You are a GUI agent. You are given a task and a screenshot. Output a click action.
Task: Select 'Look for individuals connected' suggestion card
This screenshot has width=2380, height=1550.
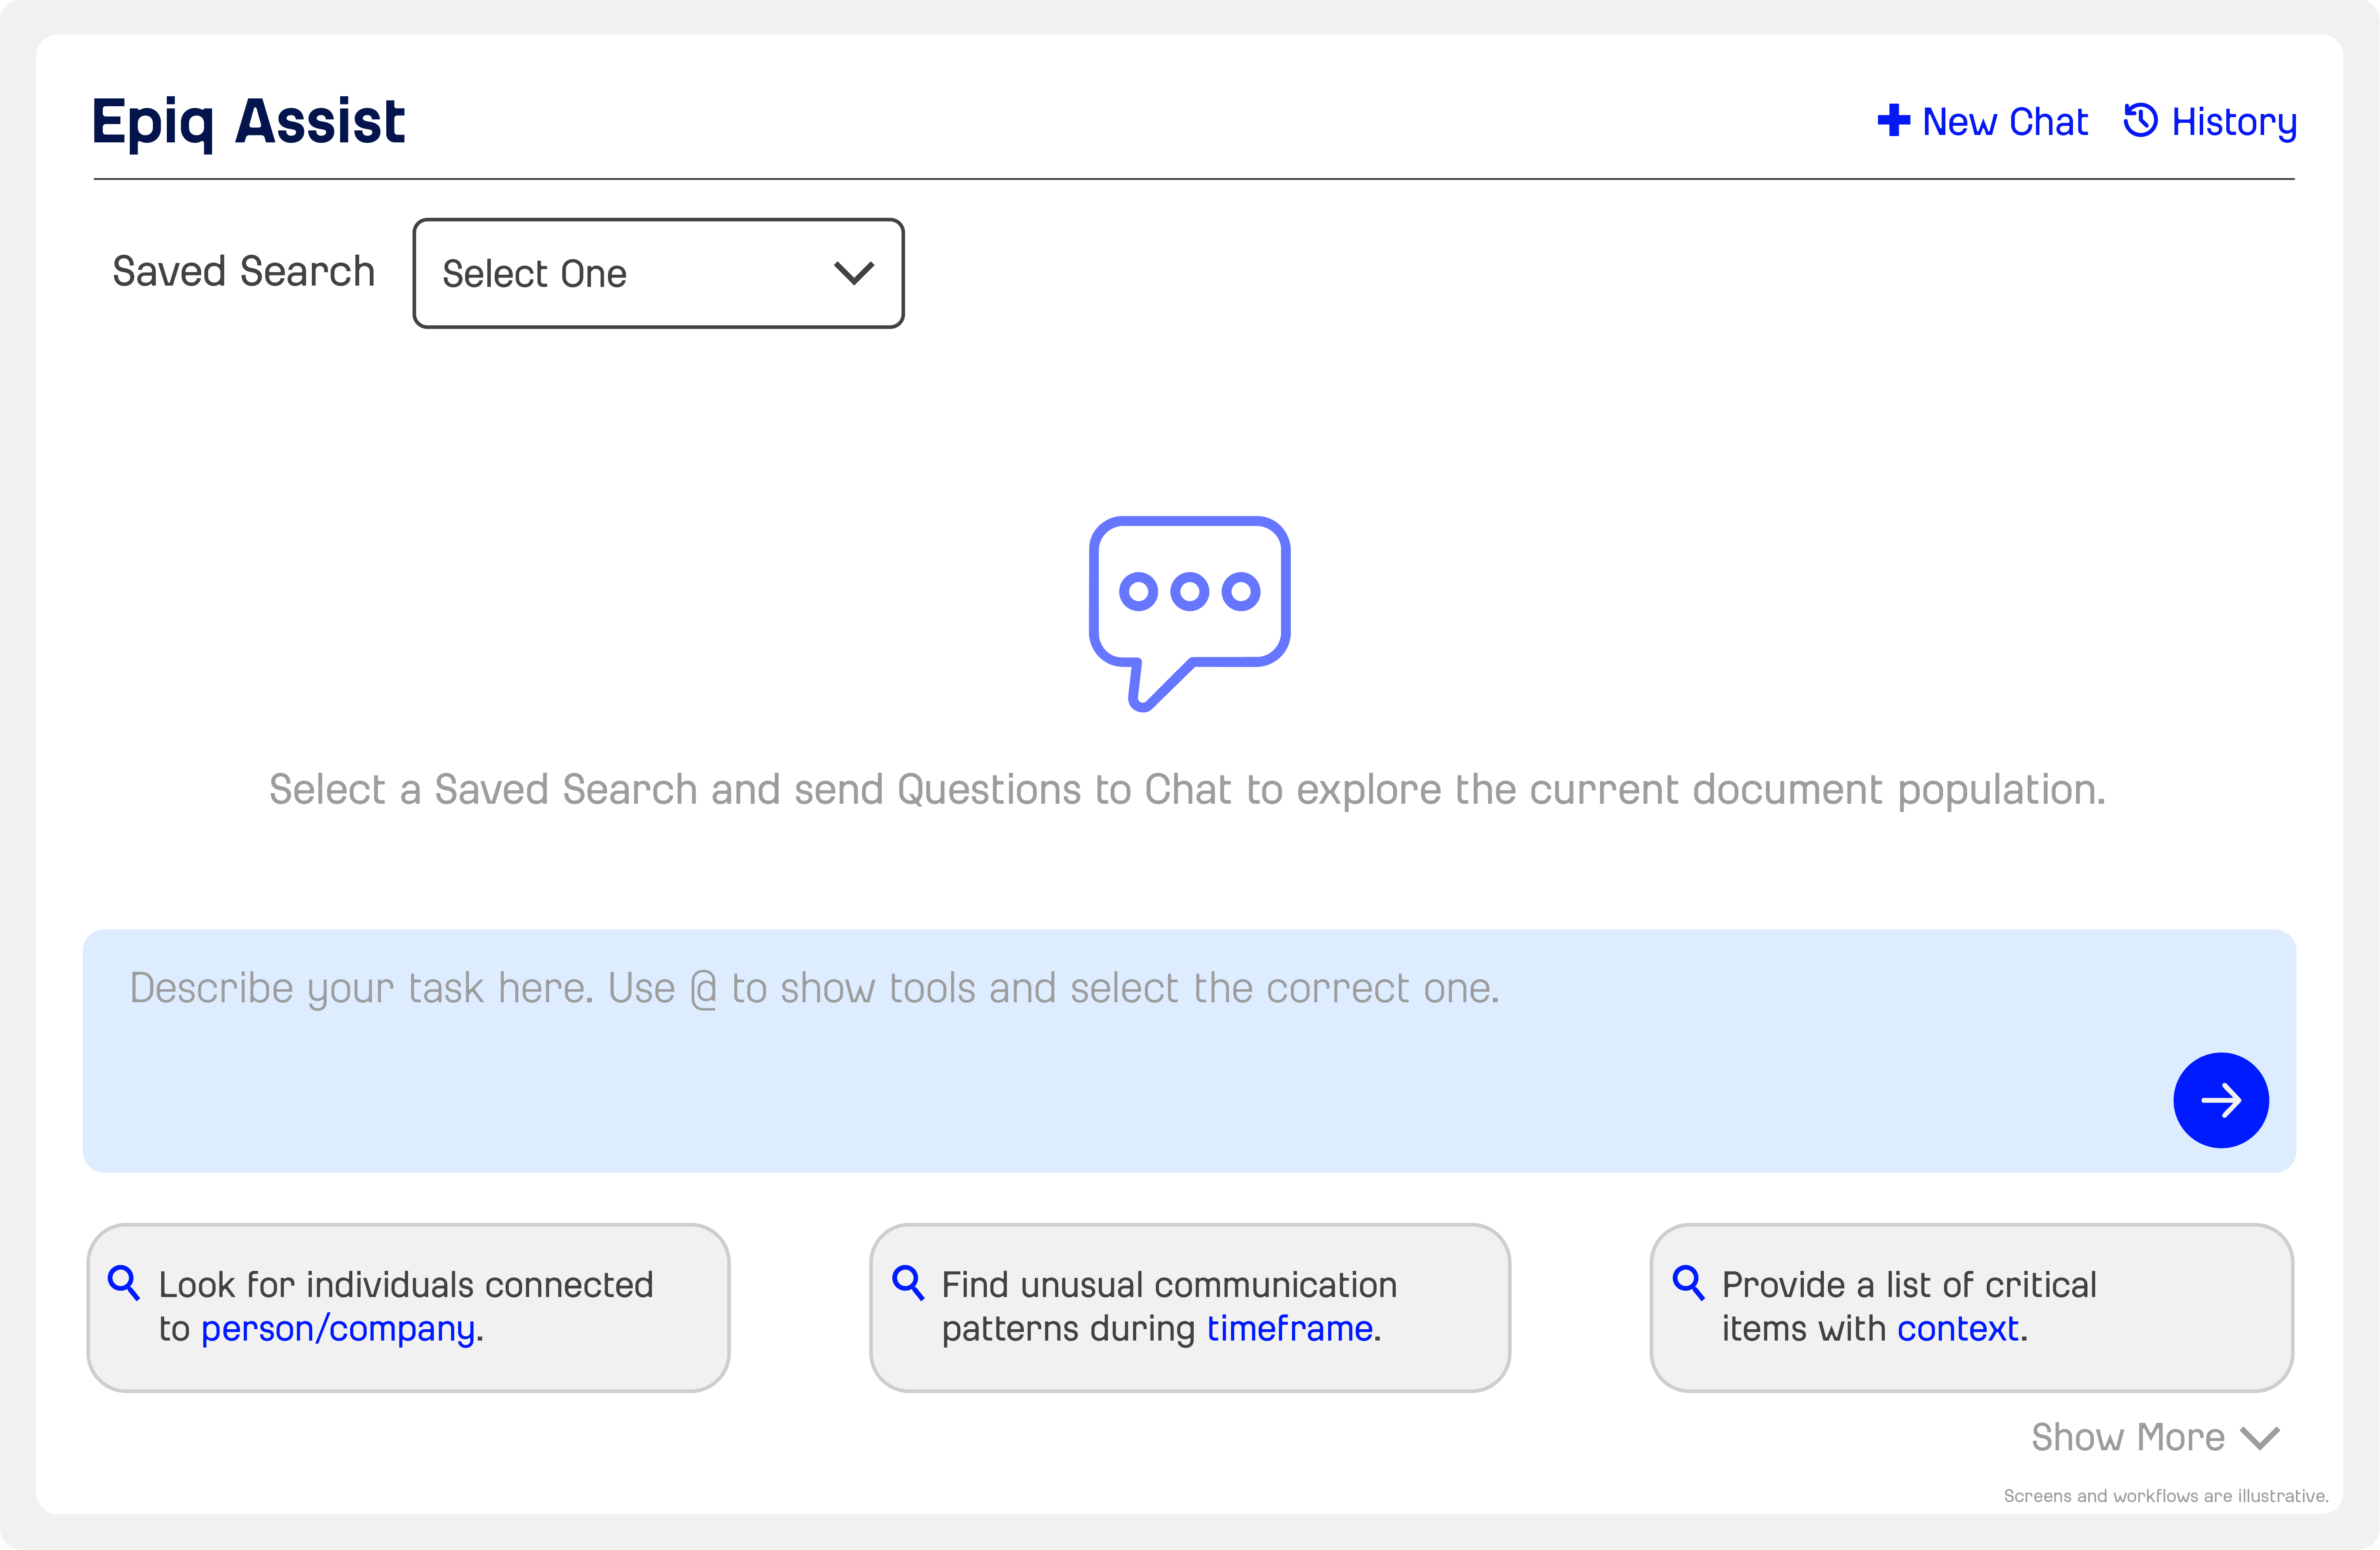[408, 1307]
